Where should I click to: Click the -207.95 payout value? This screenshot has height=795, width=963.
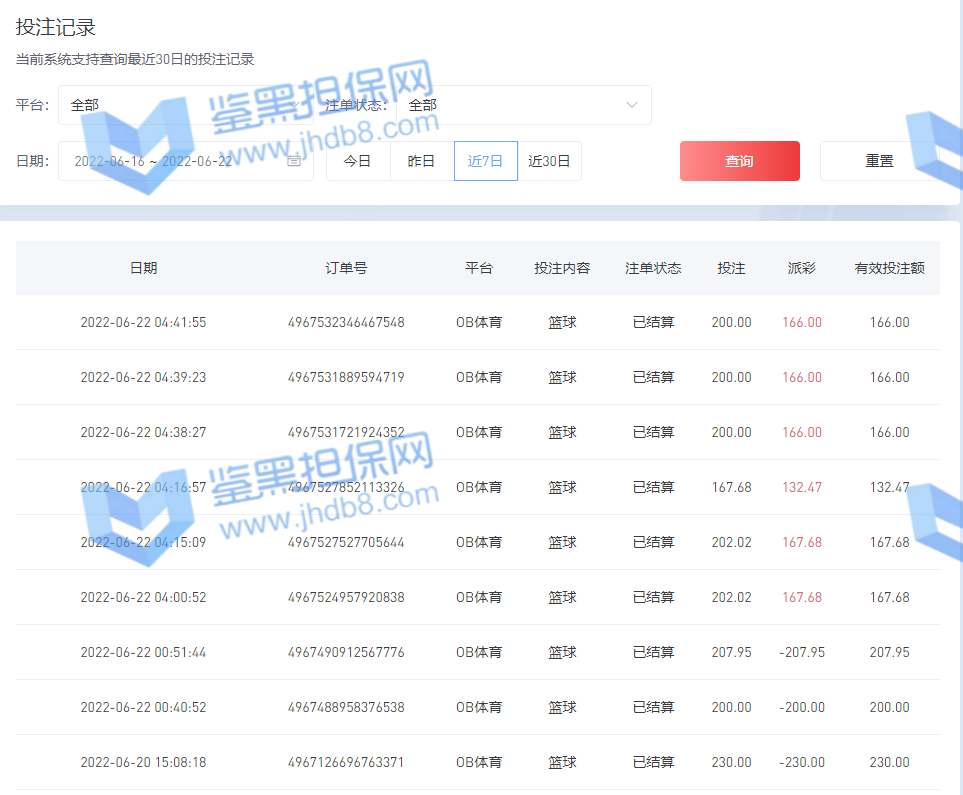pos(801,652)
